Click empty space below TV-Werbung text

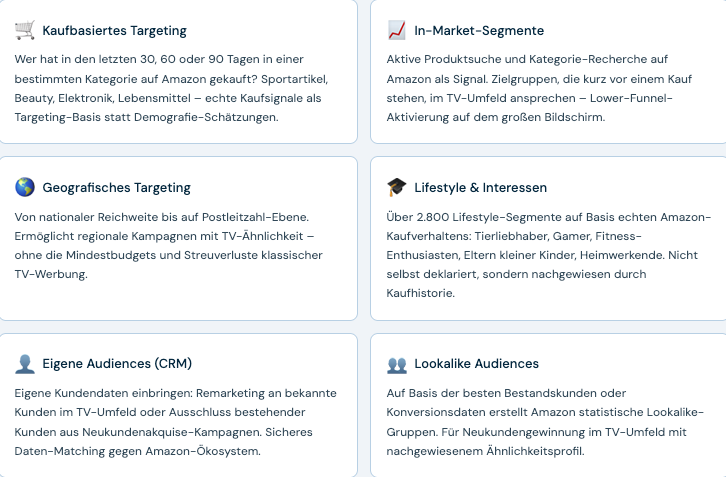[x=179, y=300]
